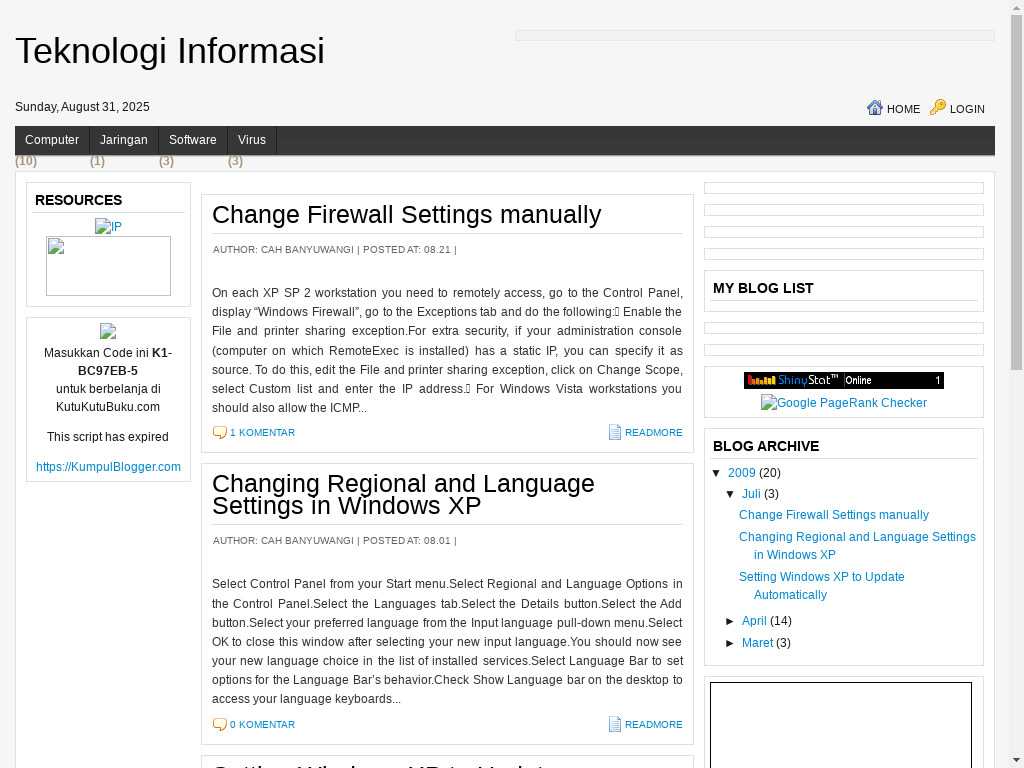Click the ShinyStat online counter badge
1024x768 pixels.
(x=844, y=380)
